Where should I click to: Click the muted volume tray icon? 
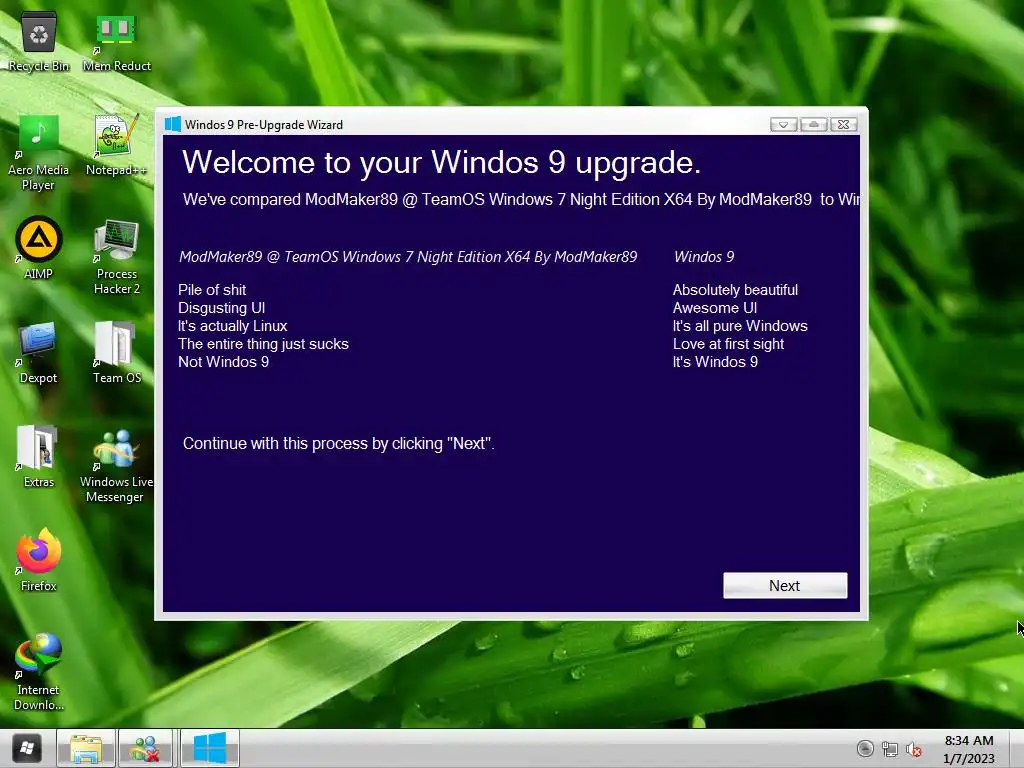tap(914, 749)
